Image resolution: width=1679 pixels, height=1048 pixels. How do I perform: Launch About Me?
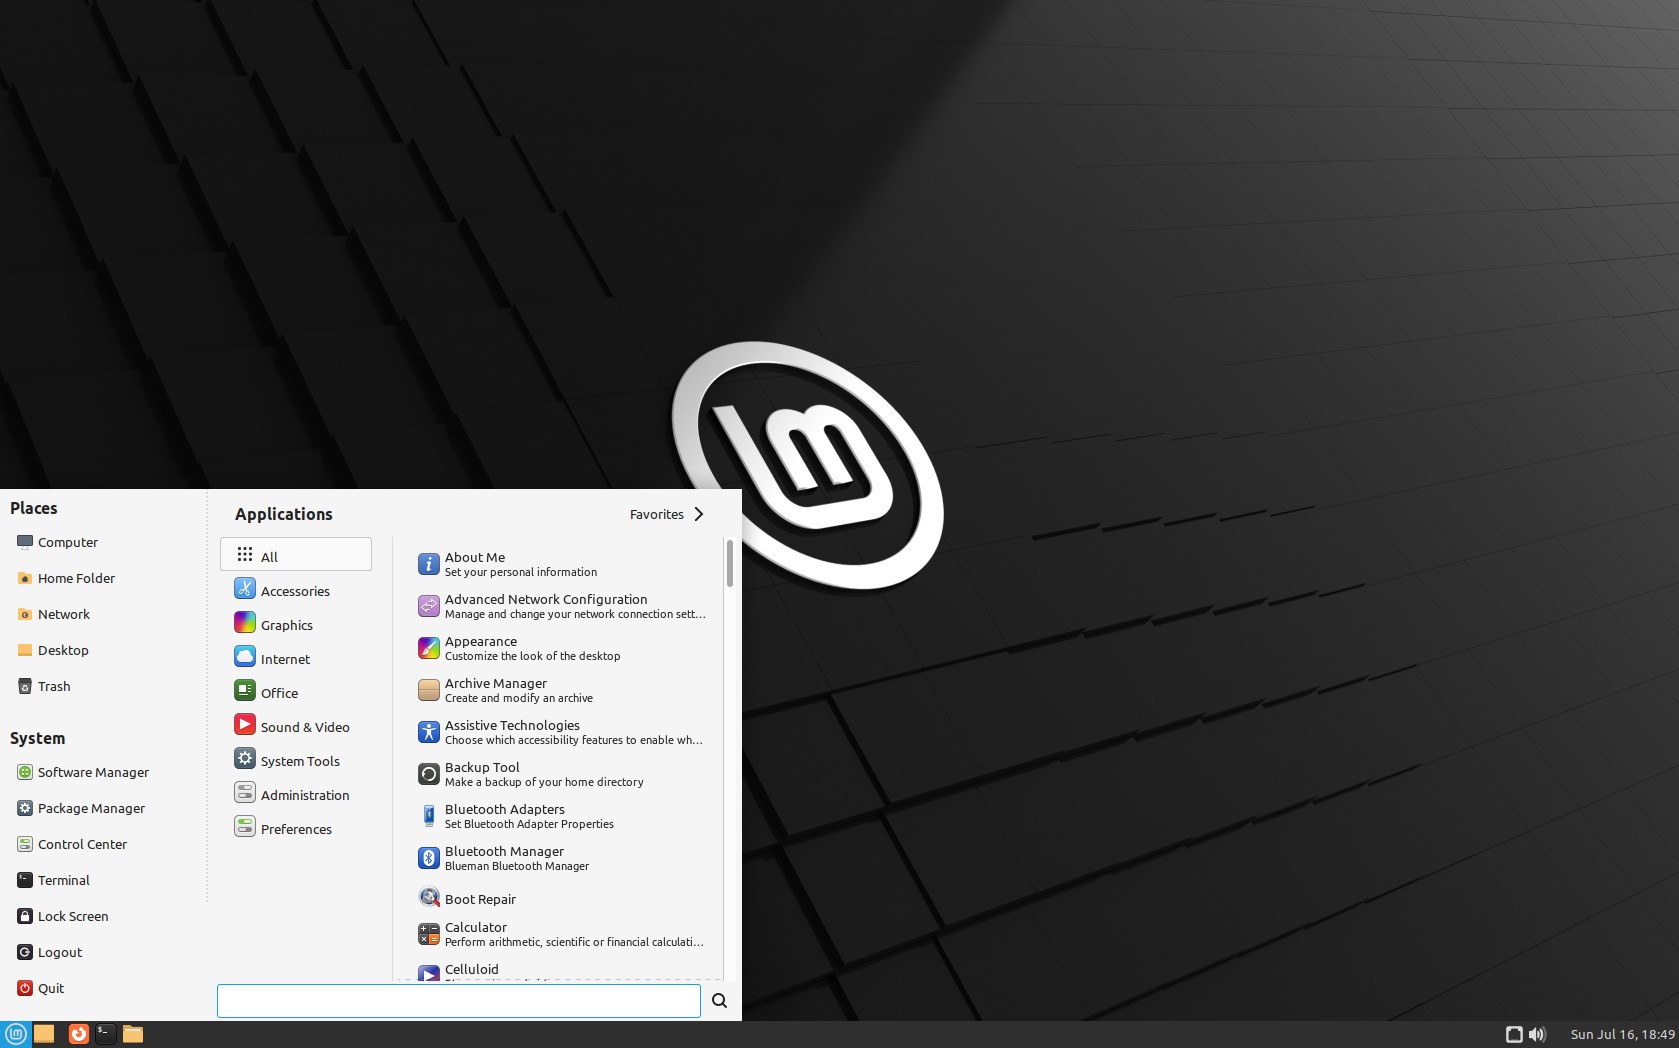(x=562, y=564)
